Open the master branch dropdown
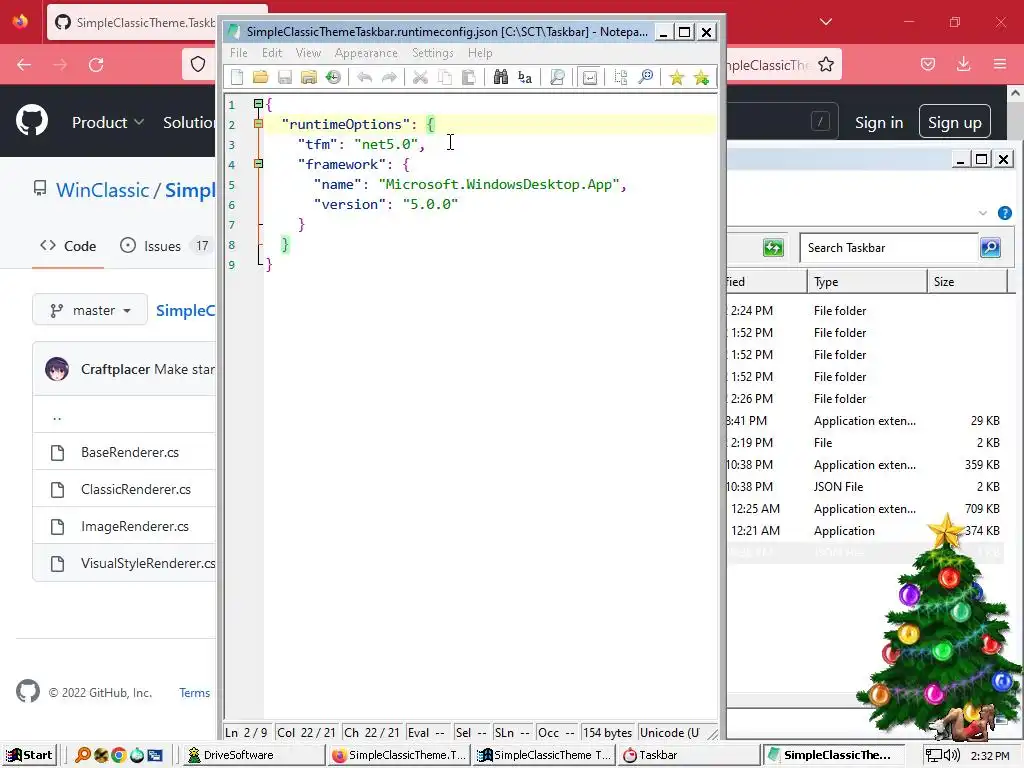This screenshot has width=1024, height=768. pos(90,310)
